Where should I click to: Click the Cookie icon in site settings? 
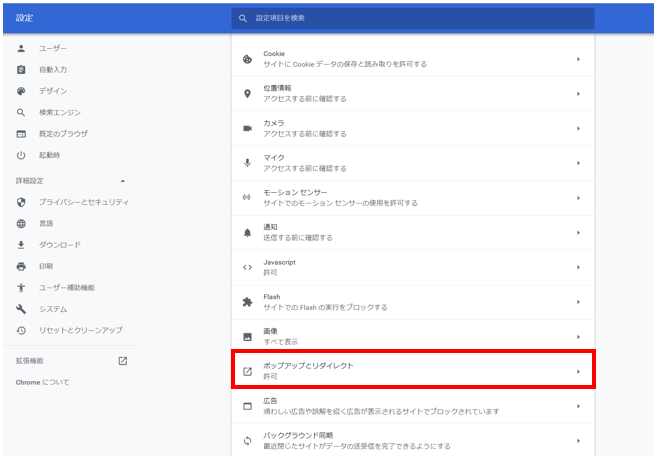click(247, 59)
